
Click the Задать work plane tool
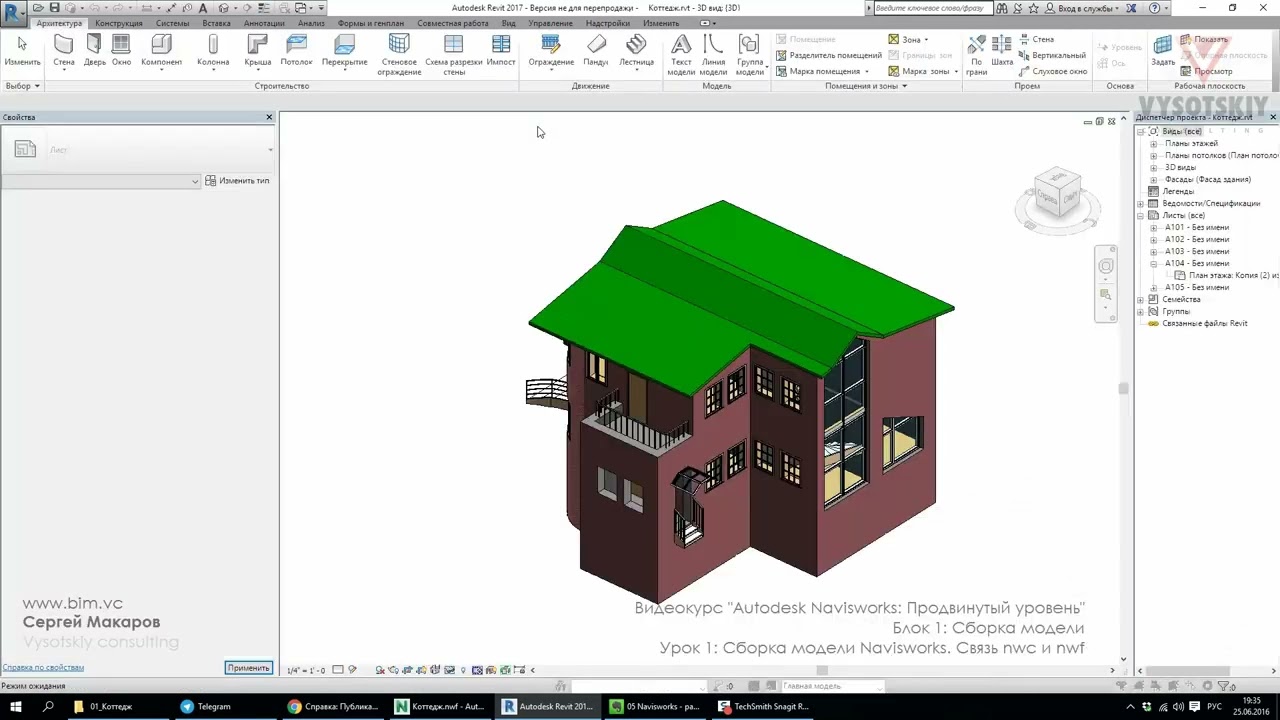pos(1163,51)
